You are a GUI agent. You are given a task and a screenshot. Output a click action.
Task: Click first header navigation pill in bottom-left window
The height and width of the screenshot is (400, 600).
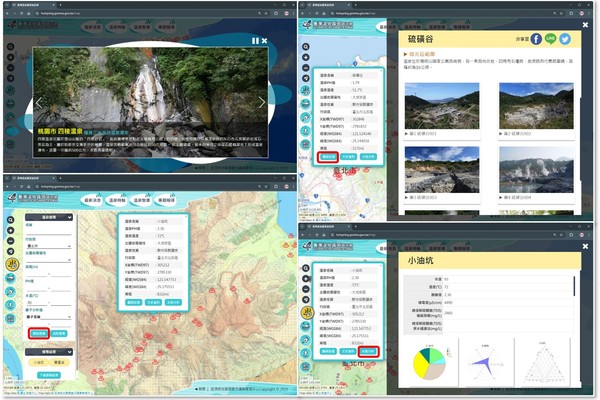(x=92, y=200)
